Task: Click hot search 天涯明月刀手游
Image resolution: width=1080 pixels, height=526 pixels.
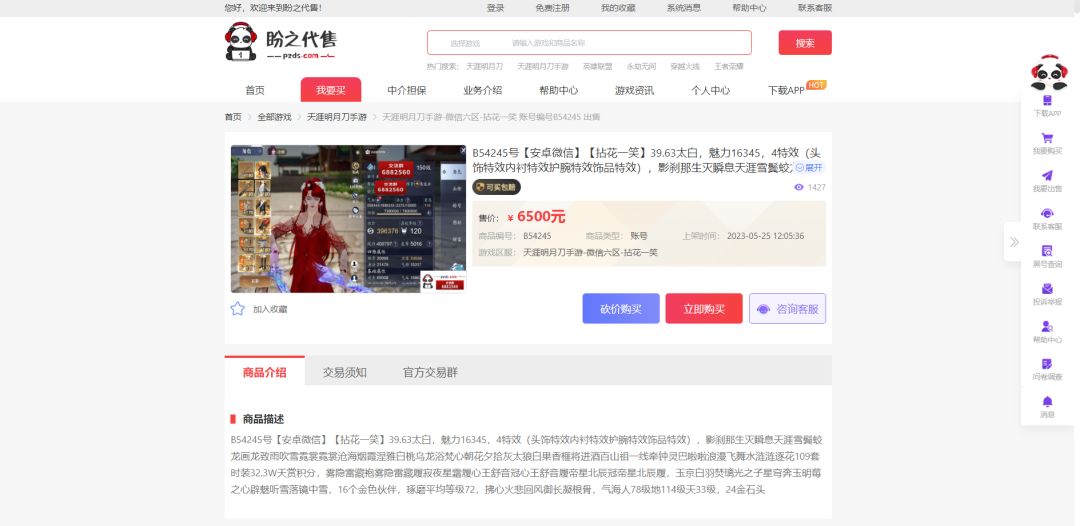Action: 543,67
